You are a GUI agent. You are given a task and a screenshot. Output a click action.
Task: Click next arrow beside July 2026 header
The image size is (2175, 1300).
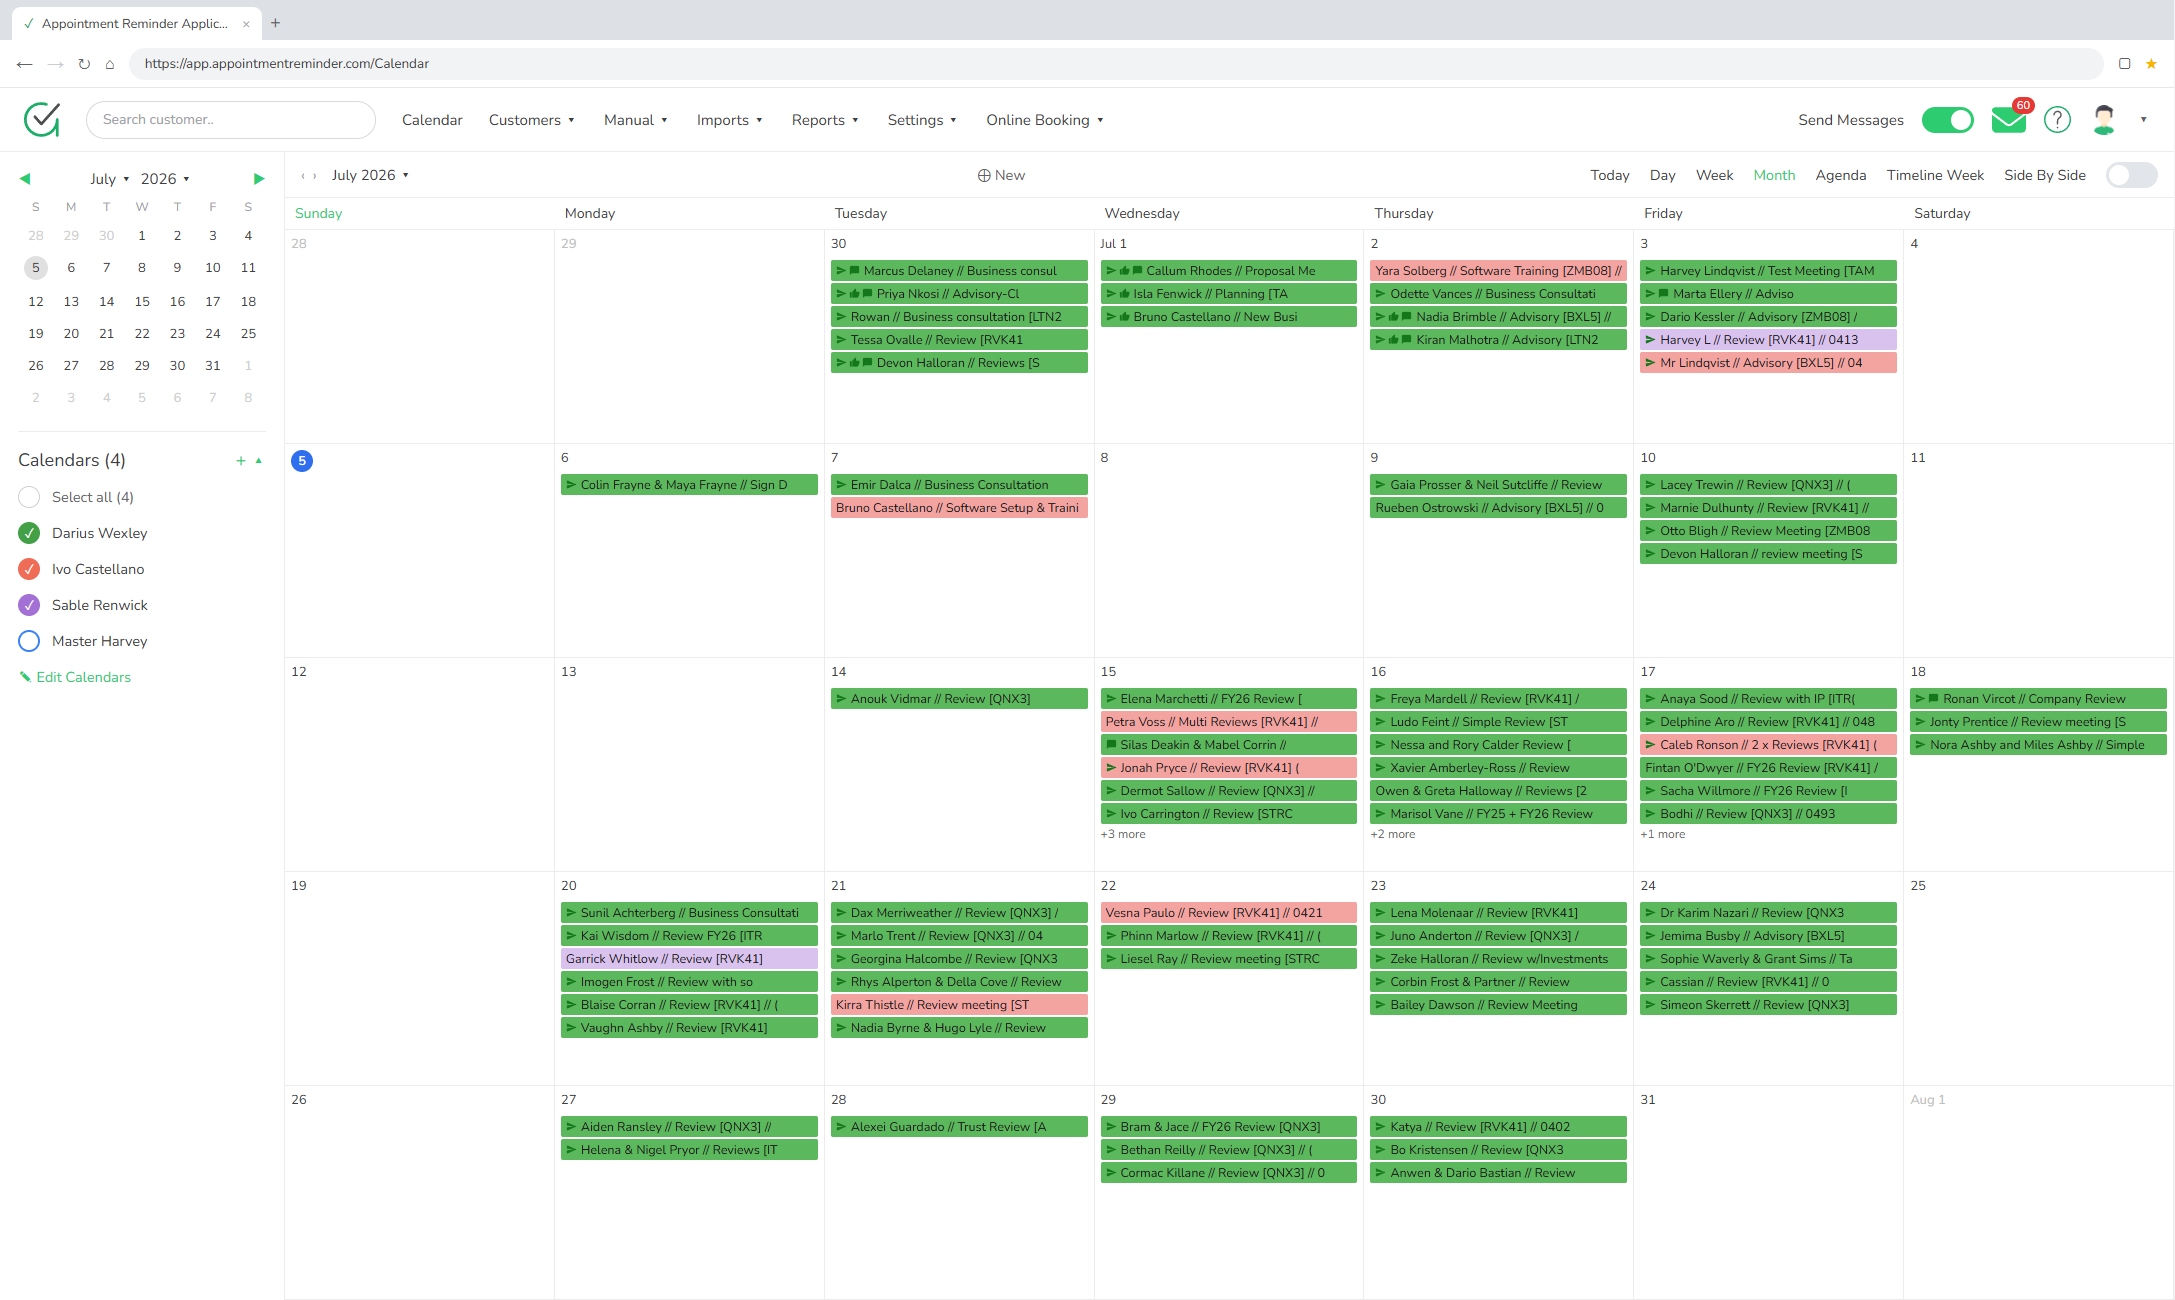(x=315, y=176)
